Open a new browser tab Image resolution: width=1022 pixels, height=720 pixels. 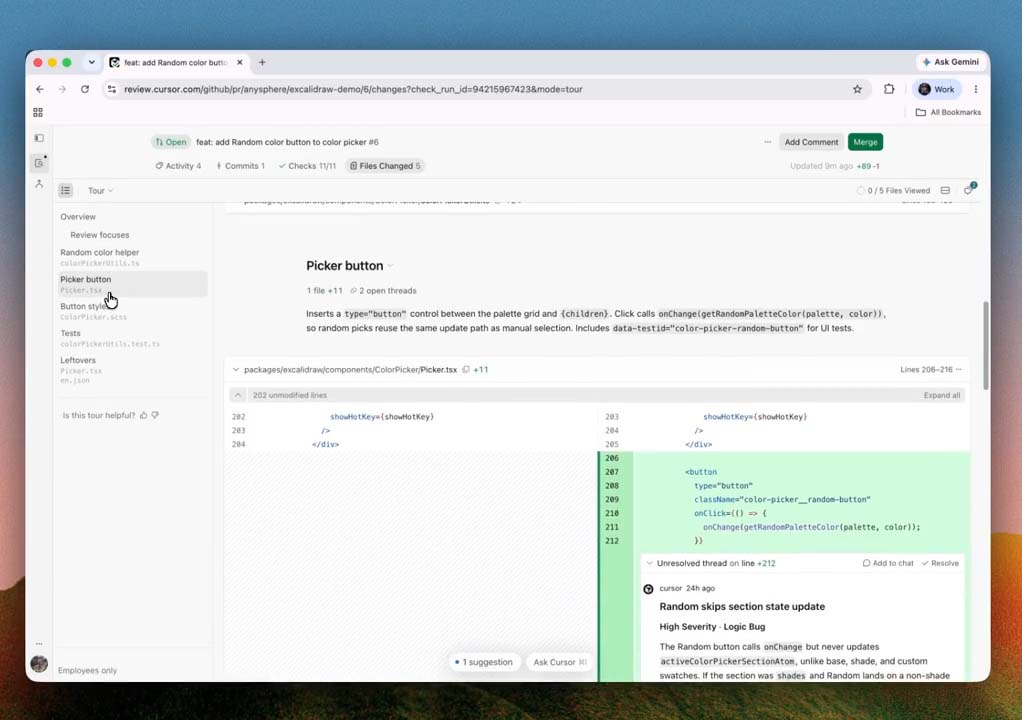pyautogui.click(x=262, y=63)
